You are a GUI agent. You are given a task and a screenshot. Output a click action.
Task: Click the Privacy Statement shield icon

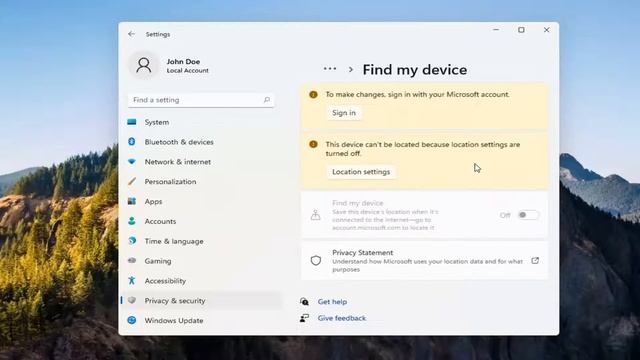point(316,260)
